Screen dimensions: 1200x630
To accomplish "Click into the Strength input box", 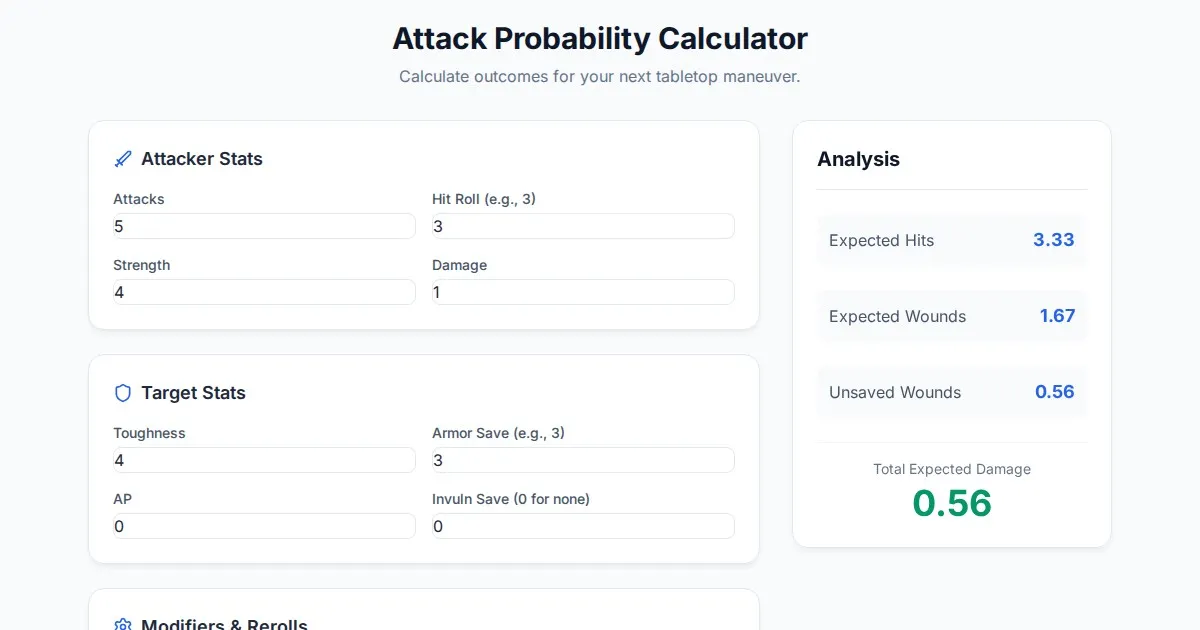I will [264, 292].
